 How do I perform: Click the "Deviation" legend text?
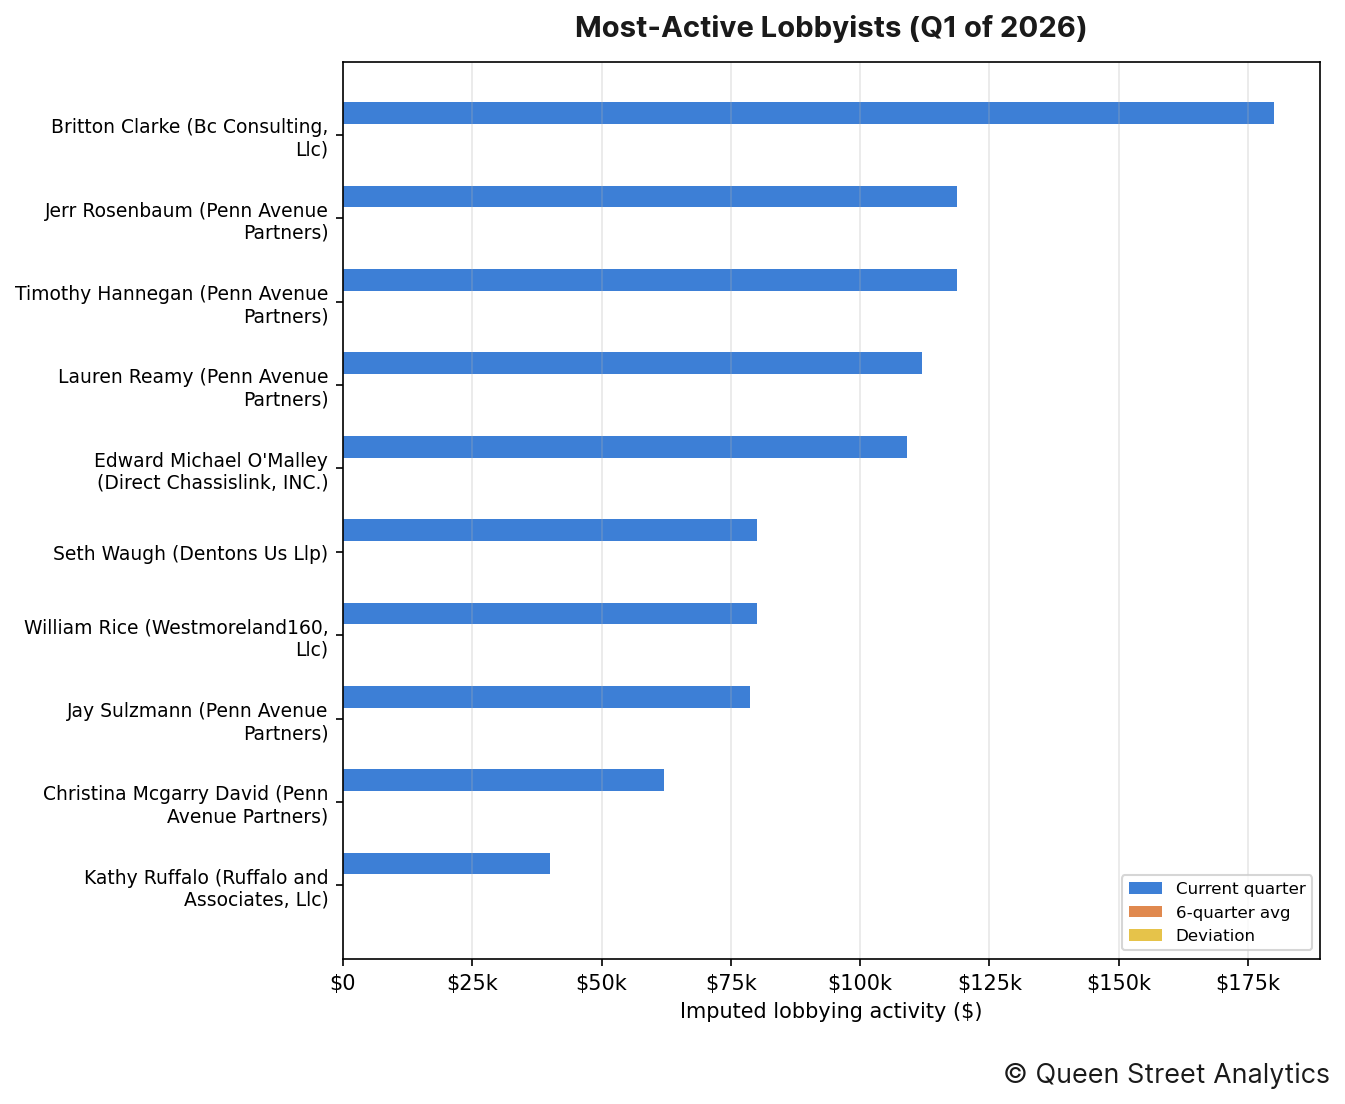click(x=1215, y=935)
